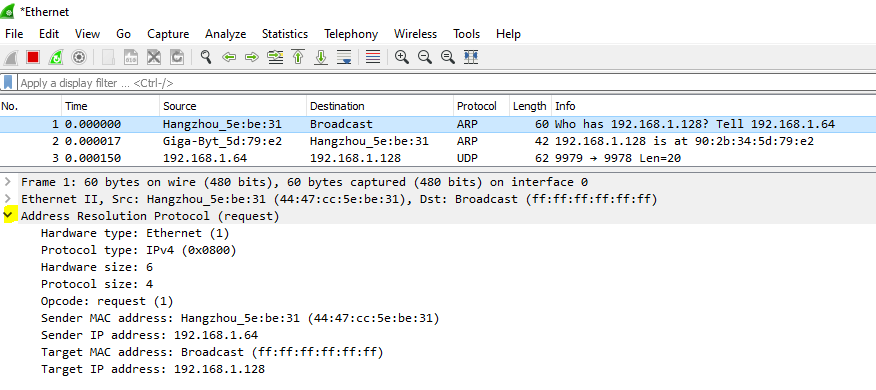The width and height of the screenshot is (876, 390).
Task: Reset packet text to normal size
Action: point(447,57)
